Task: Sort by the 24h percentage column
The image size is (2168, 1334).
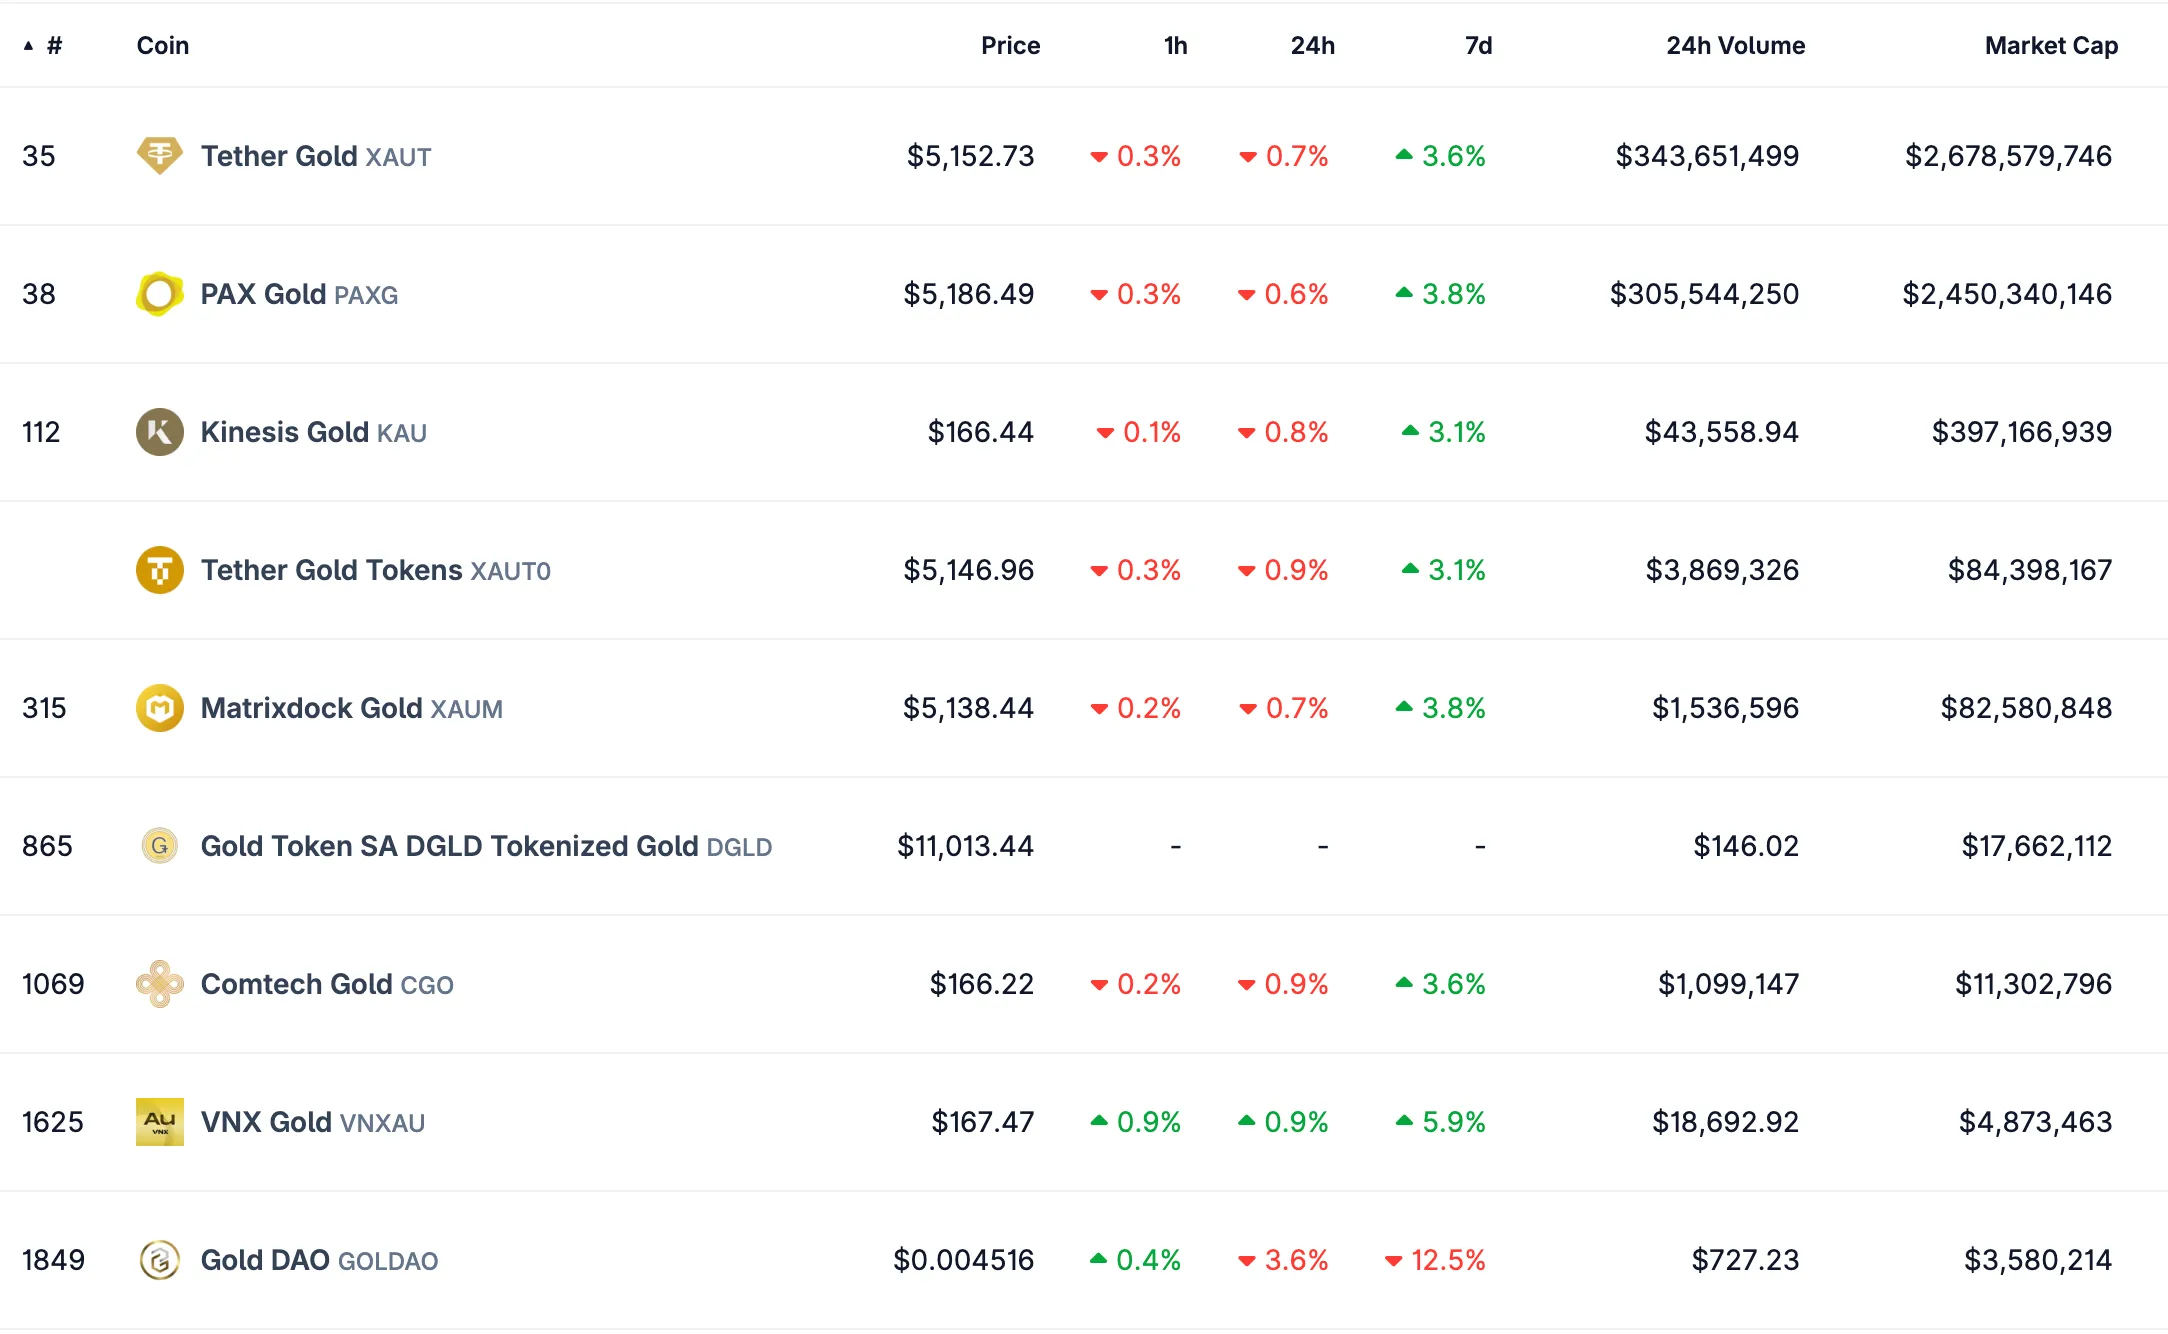Action: pyautogui.click(x=1312, y=45)
